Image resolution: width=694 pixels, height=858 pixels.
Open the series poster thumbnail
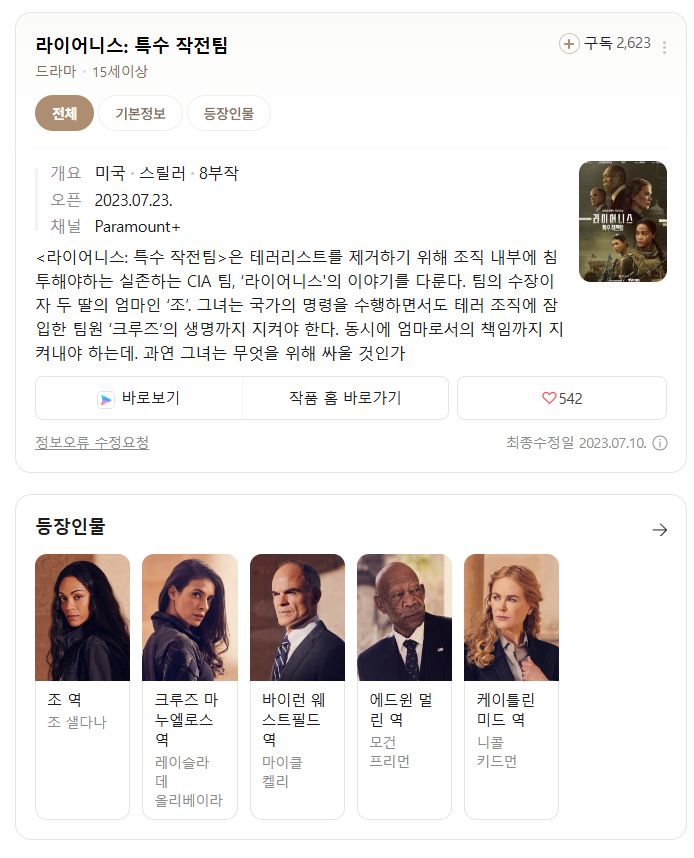pos(623,222)
